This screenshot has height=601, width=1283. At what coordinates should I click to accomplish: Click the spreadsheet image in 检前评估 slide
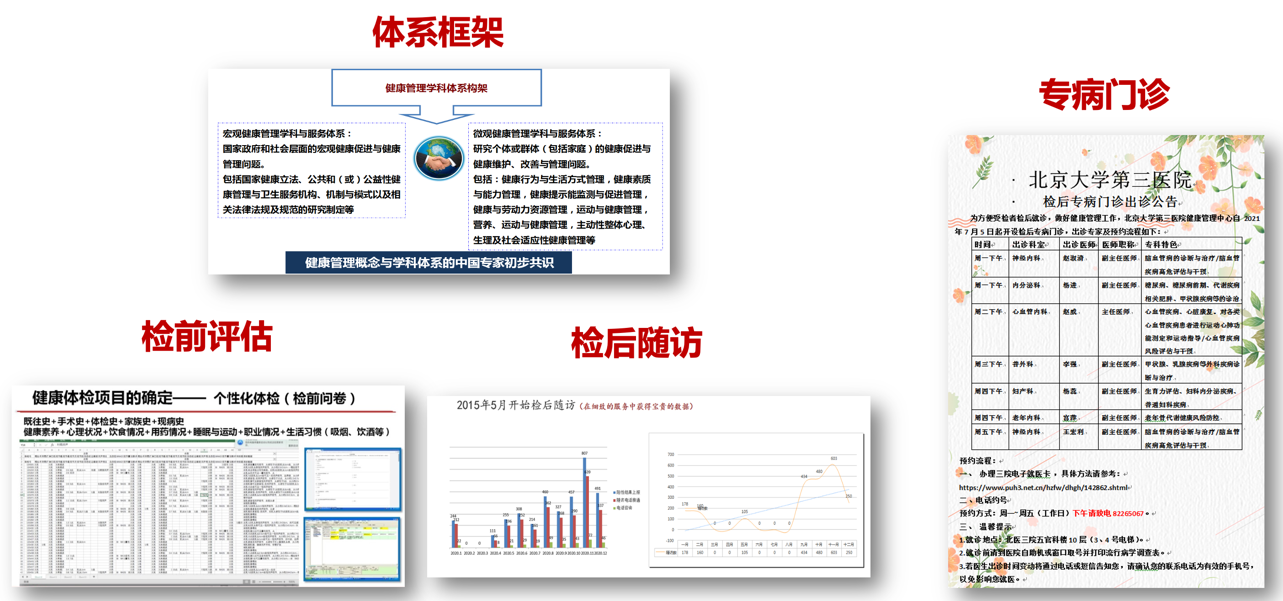[x=160, y=510]
